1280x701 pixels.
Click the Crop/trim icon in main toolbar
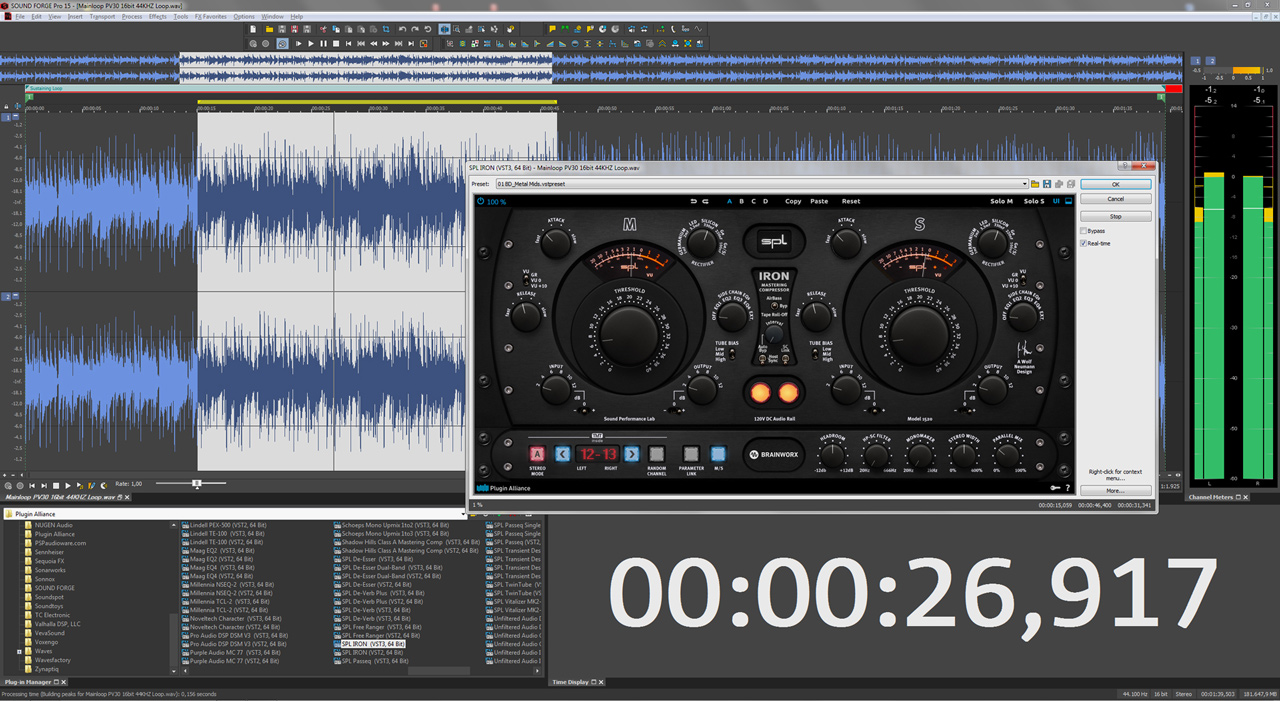(385, 29)
